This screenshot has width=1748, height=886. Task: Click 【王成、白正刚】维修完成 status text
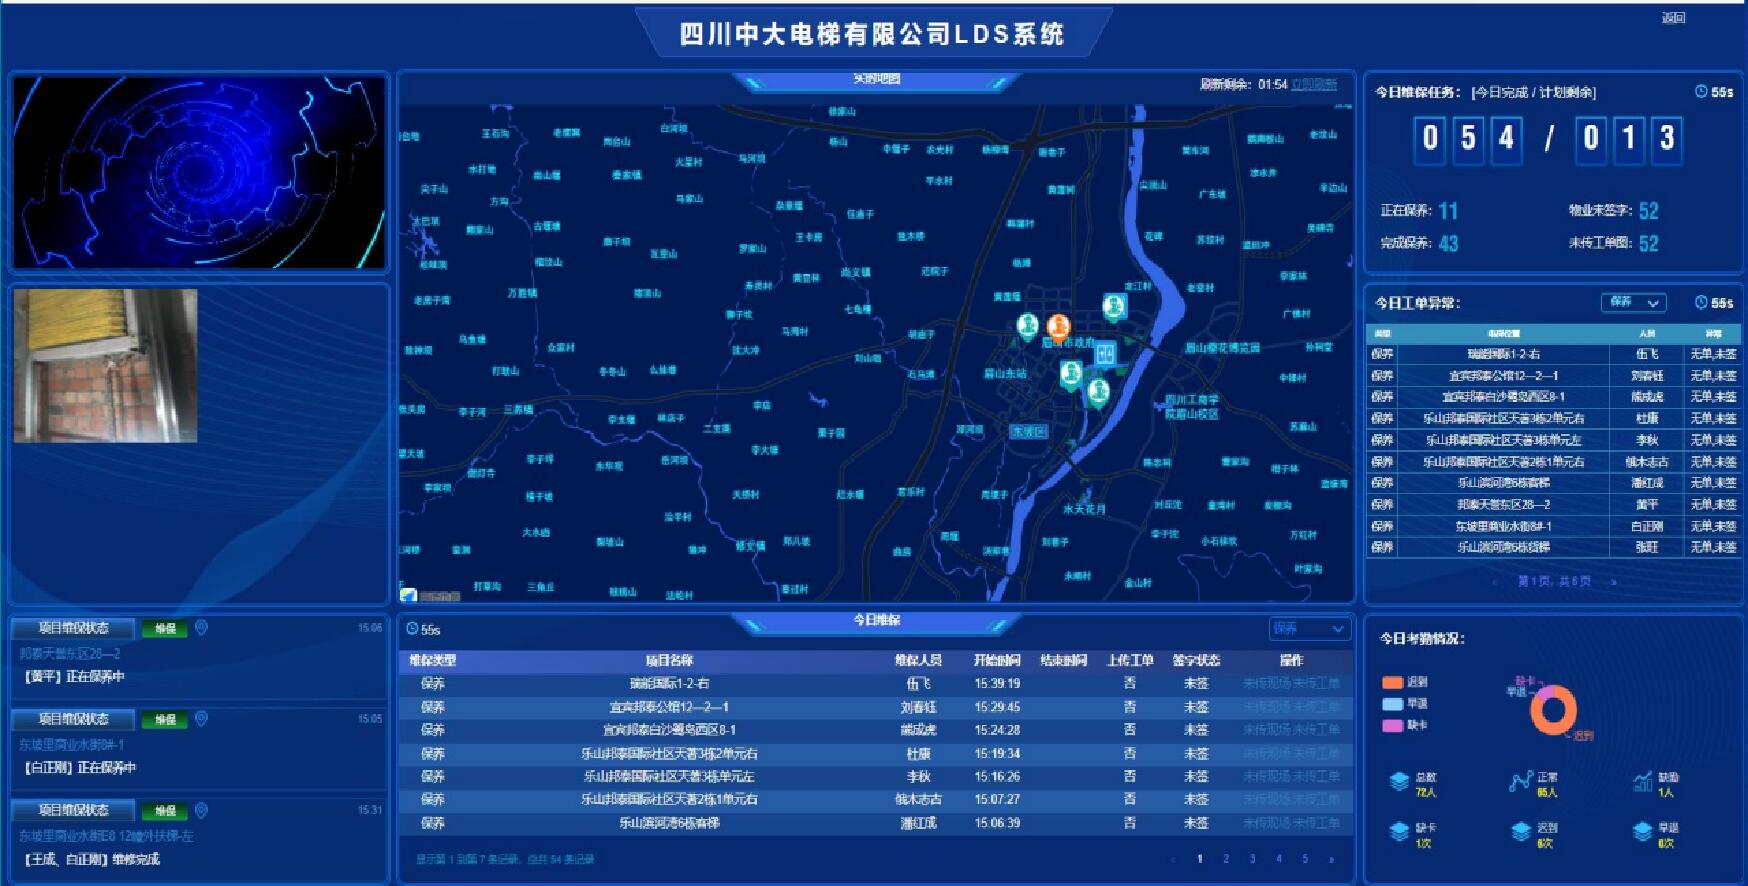91,859
